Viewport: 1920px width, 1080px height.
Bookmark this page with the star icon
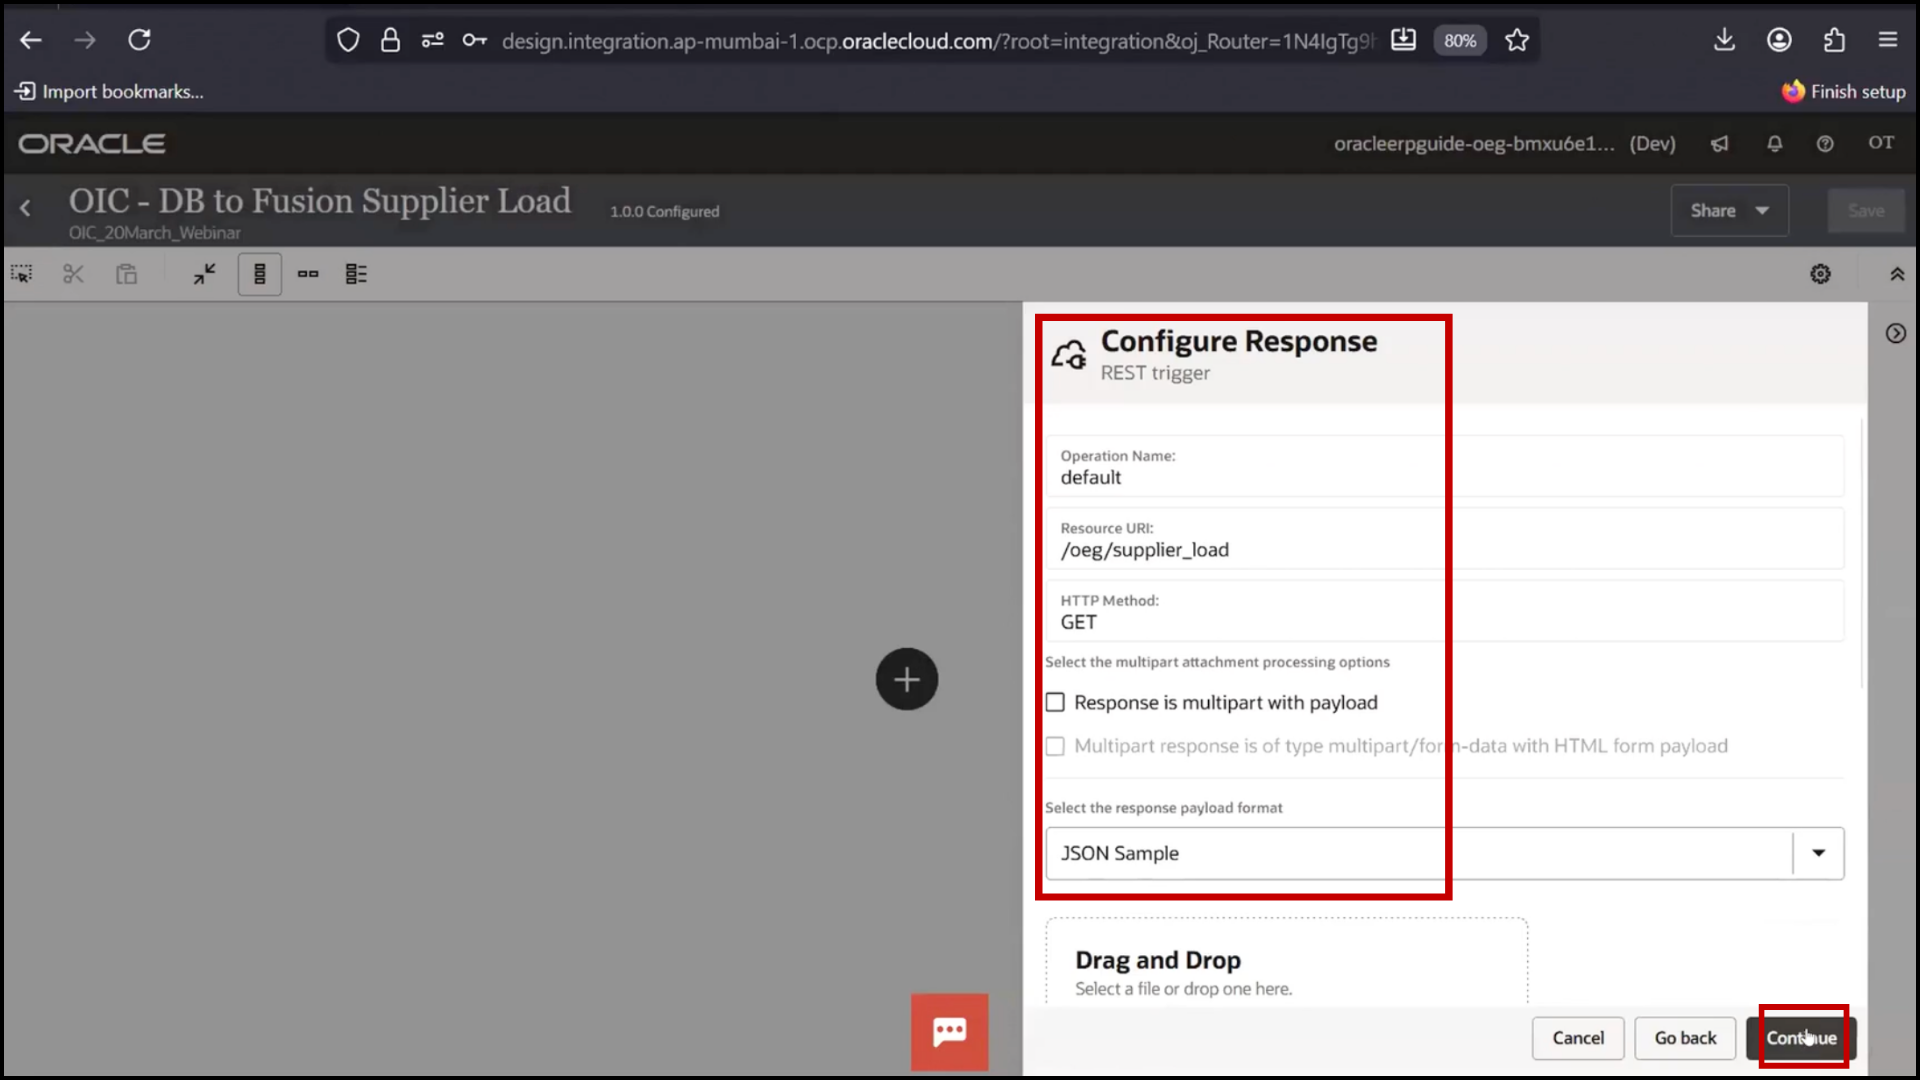[1517, 40]
